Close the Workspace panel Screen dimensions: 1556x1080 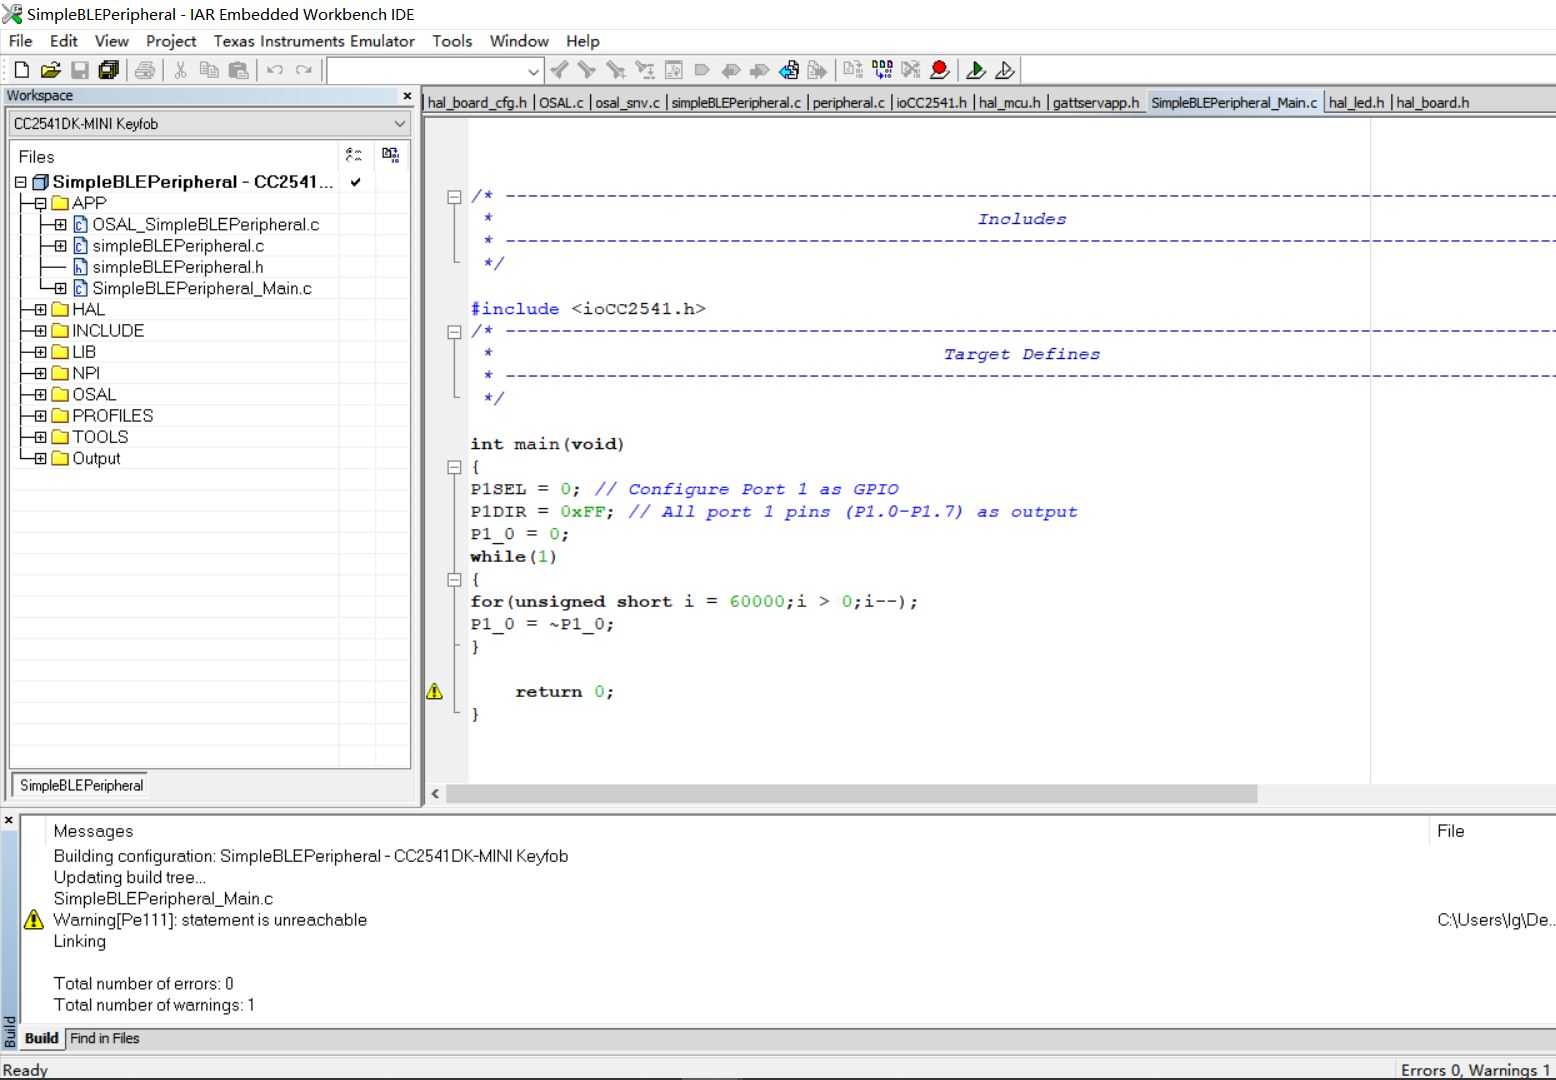pyautogui.click(x=407, y=96)
